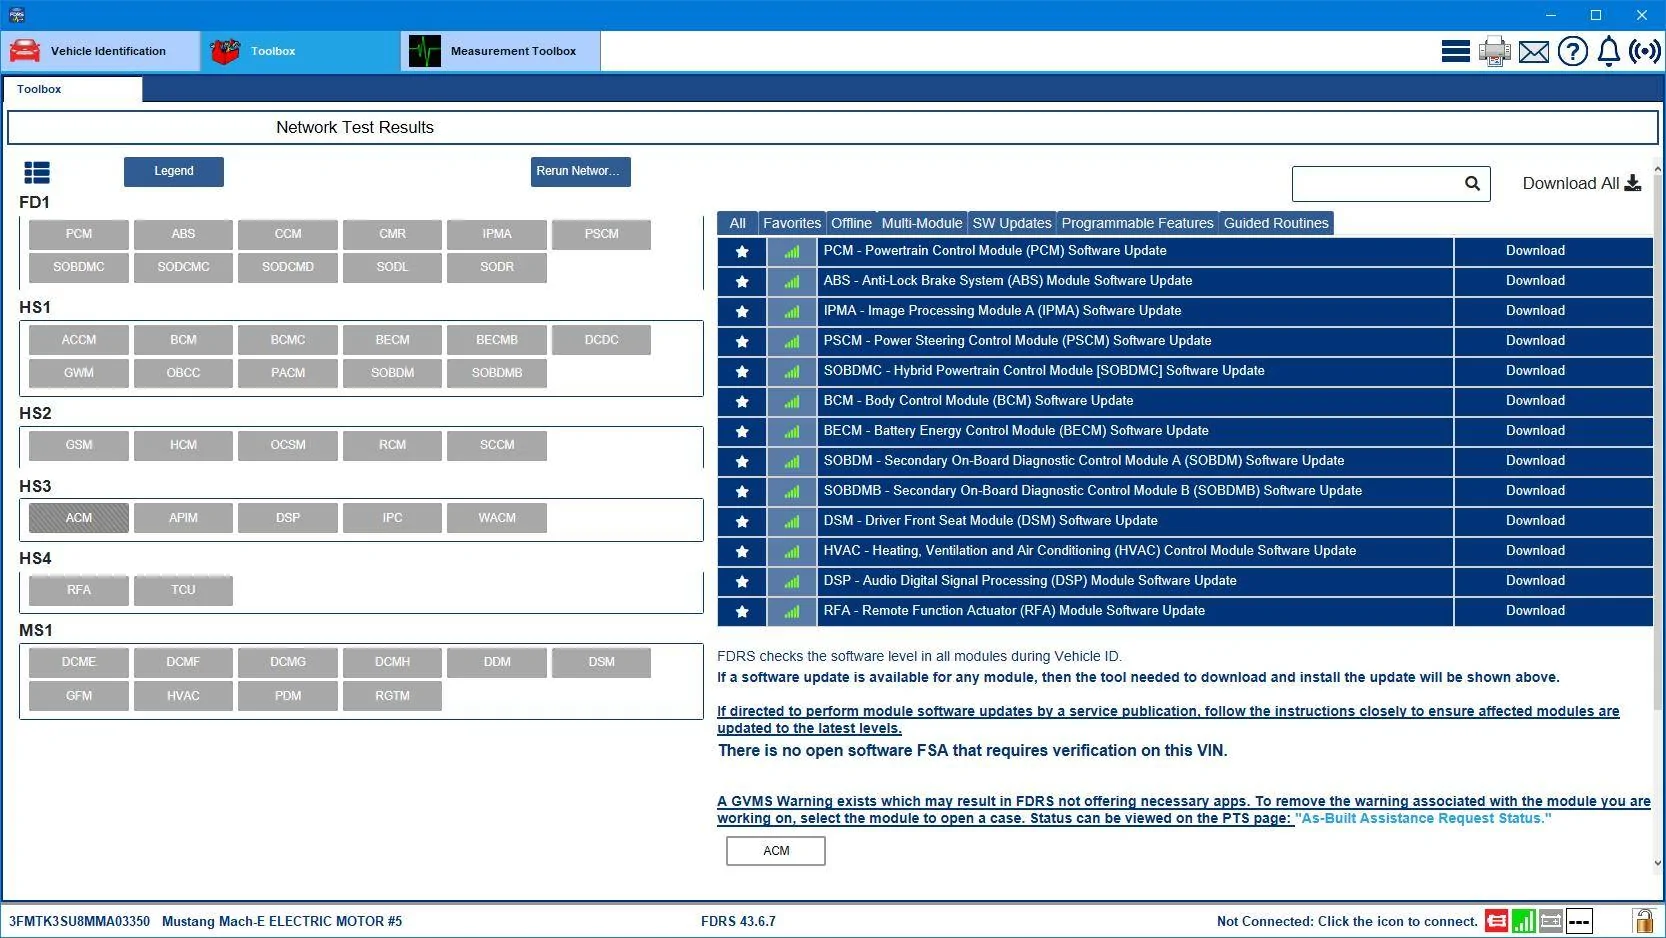Click the VIN 3FMTK3SU8MMA03350 in status bar
The width and height of the screenshot is (1666, 938).
click(x=79, y=921)
